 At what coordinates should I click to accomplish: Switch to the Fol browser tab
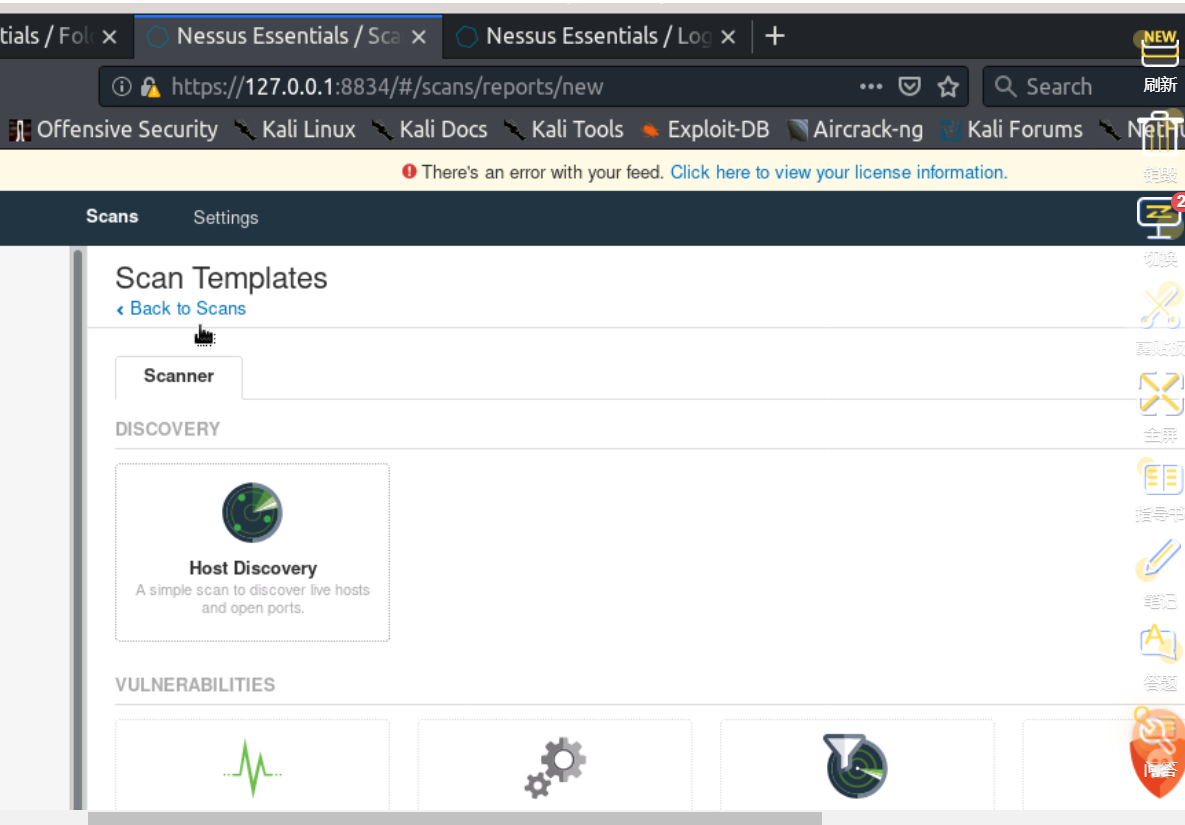pyautogui.click(x=45, y=36)
